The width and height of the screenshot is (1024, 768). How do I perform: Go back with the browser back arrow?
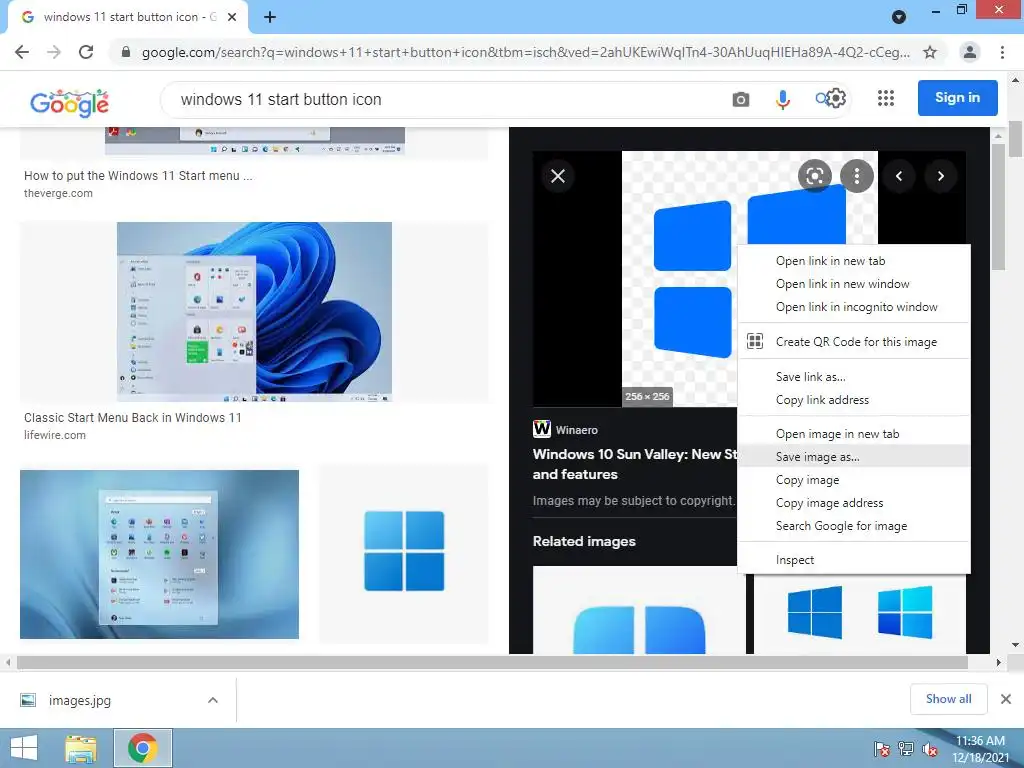click(22, 52)
